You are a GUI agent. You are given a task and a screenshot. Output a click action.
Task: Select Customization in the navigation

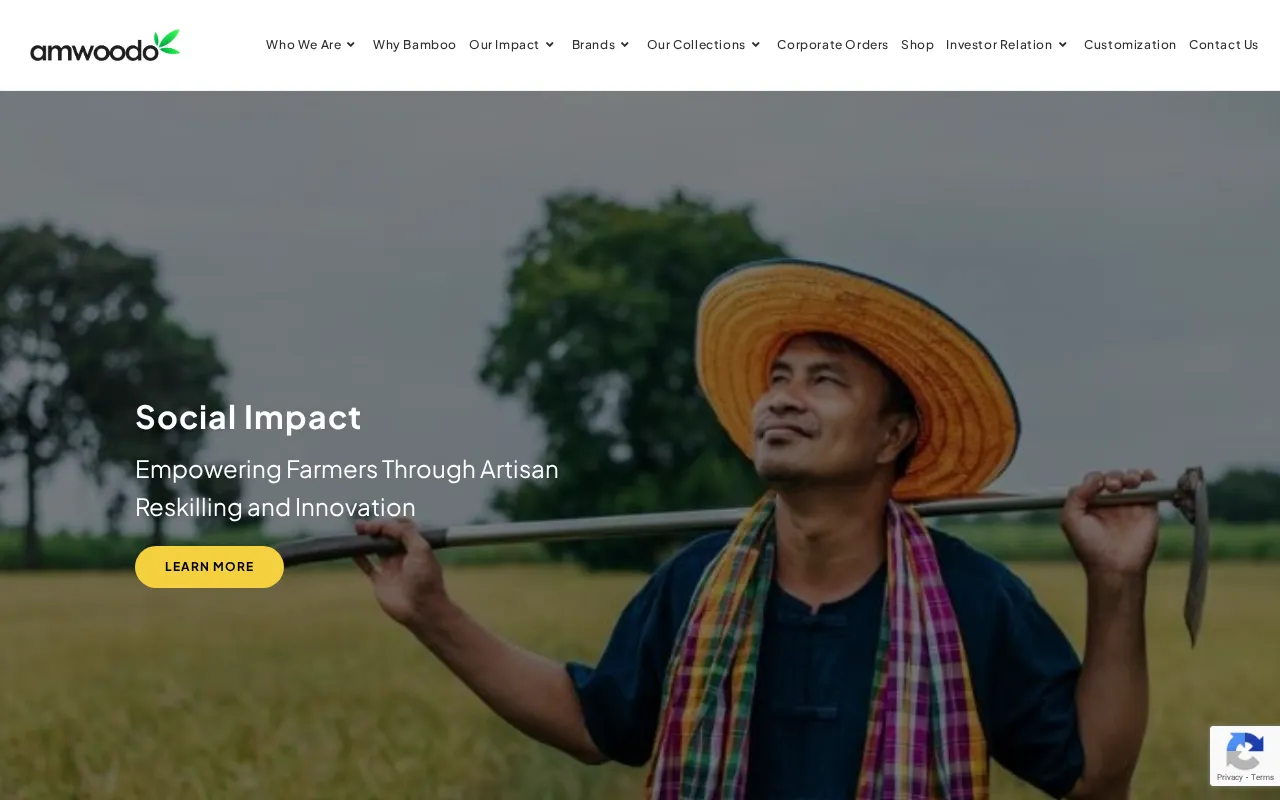(x=1130, y=45)
